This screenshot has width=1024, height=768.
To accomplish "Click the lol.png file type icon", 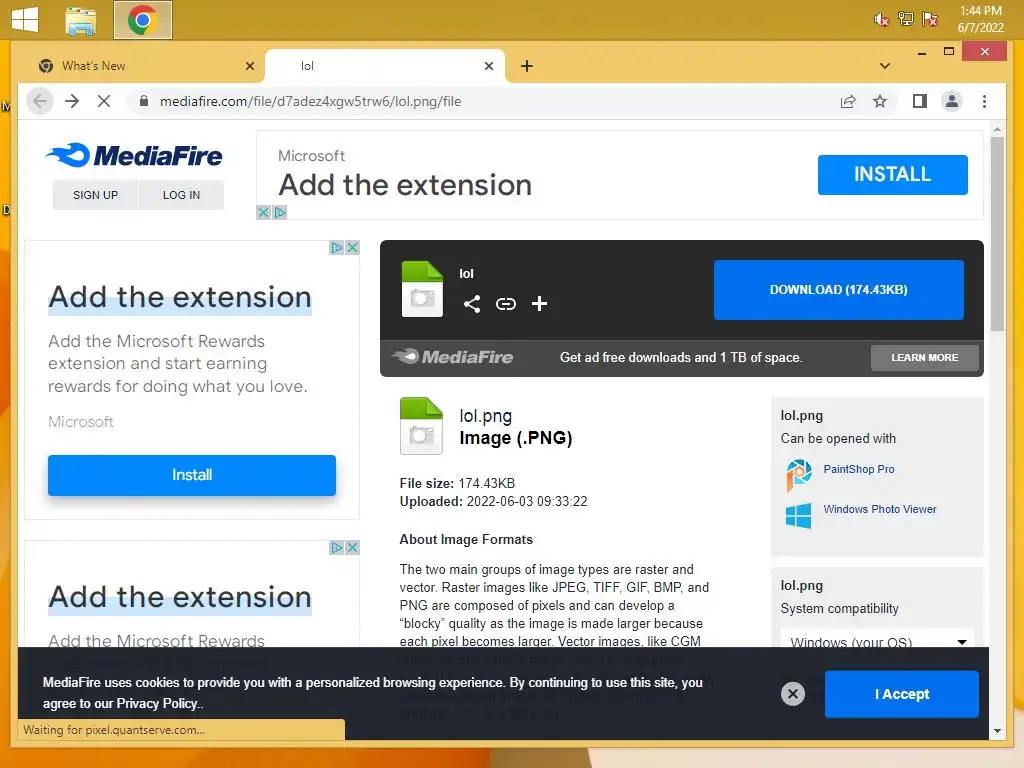I will [421, 425].
